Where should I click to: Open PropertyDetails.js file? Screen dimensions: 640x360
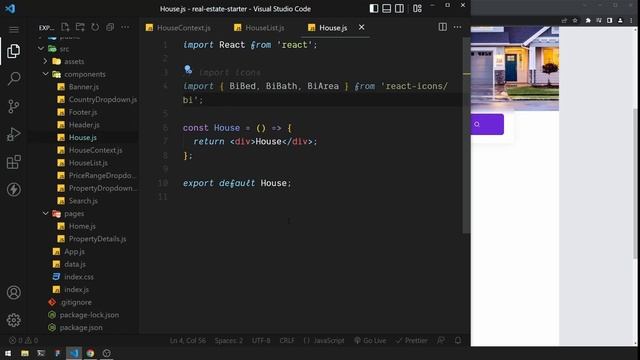[x=97, y=239]
